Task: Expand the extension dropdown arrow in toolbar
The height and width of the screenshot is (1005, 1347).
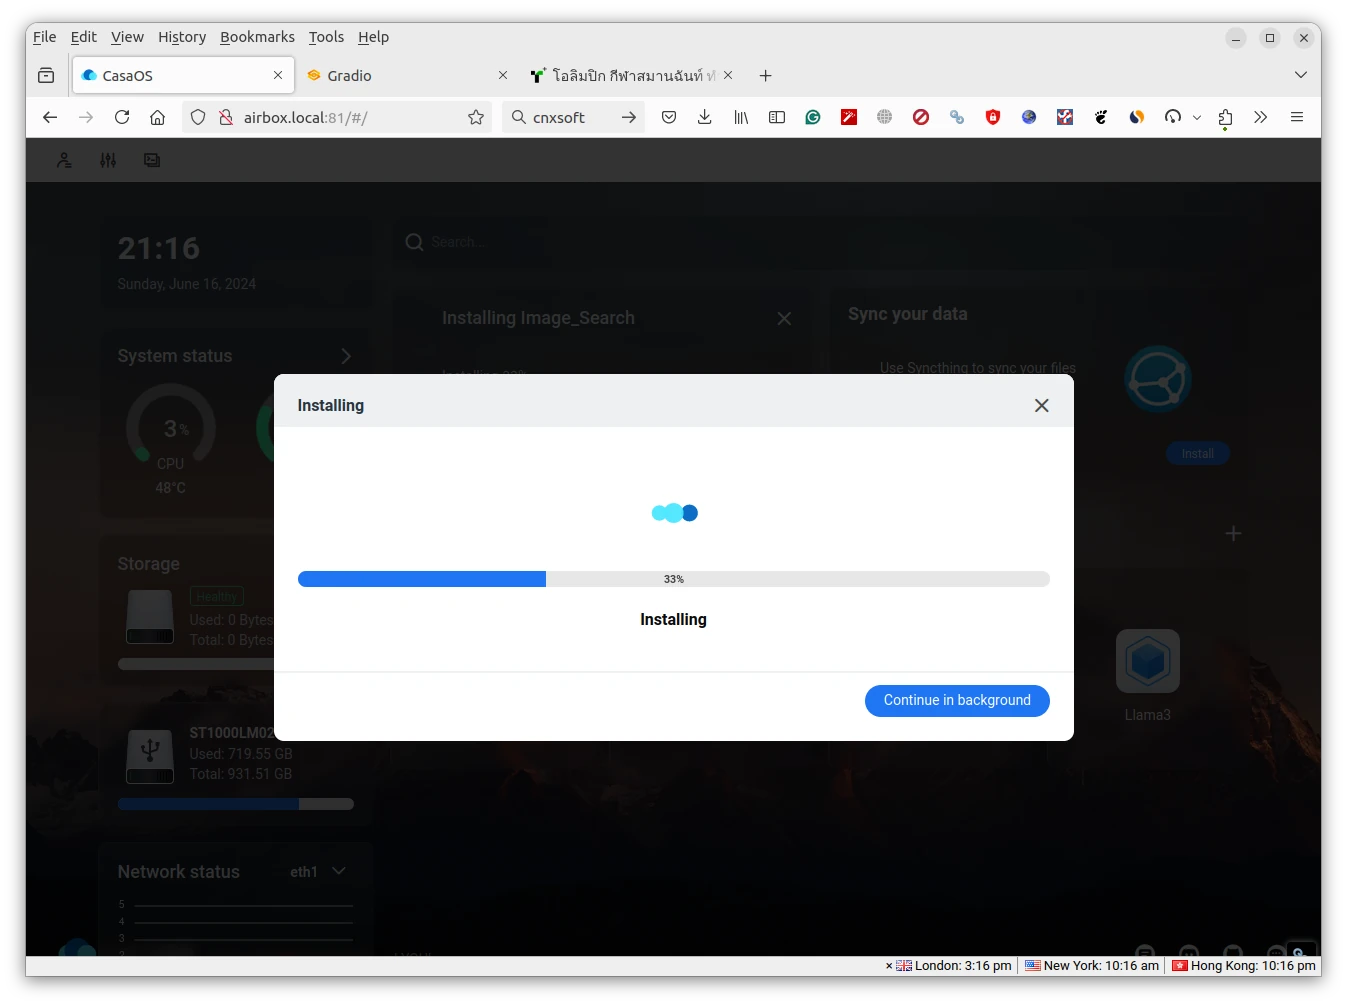Action: click(x=1197, y=117)
